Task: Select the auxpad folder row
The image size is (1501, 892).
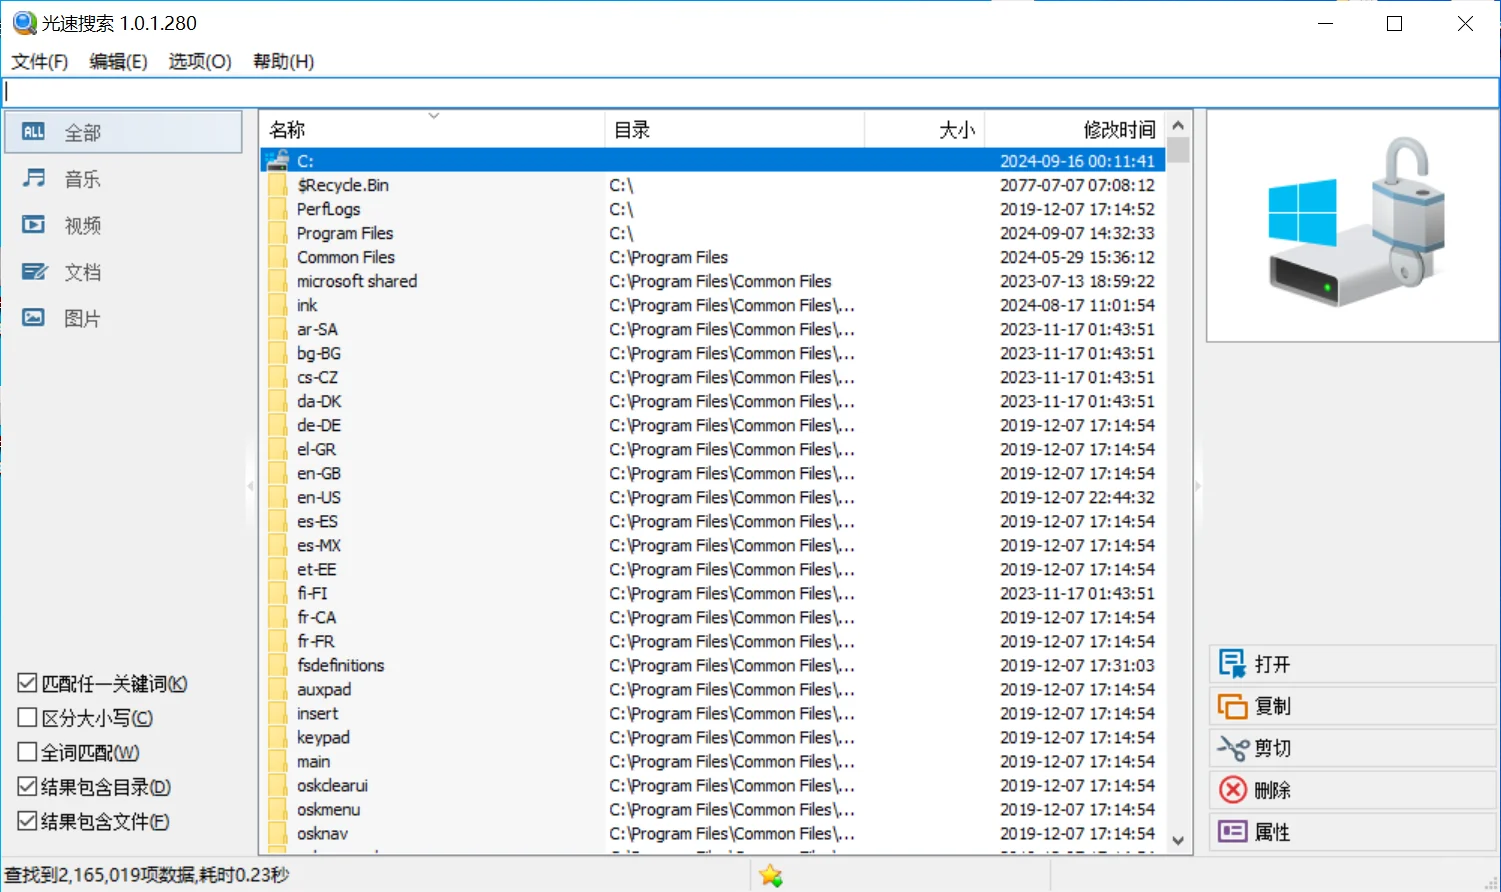Action: point(713,689)
